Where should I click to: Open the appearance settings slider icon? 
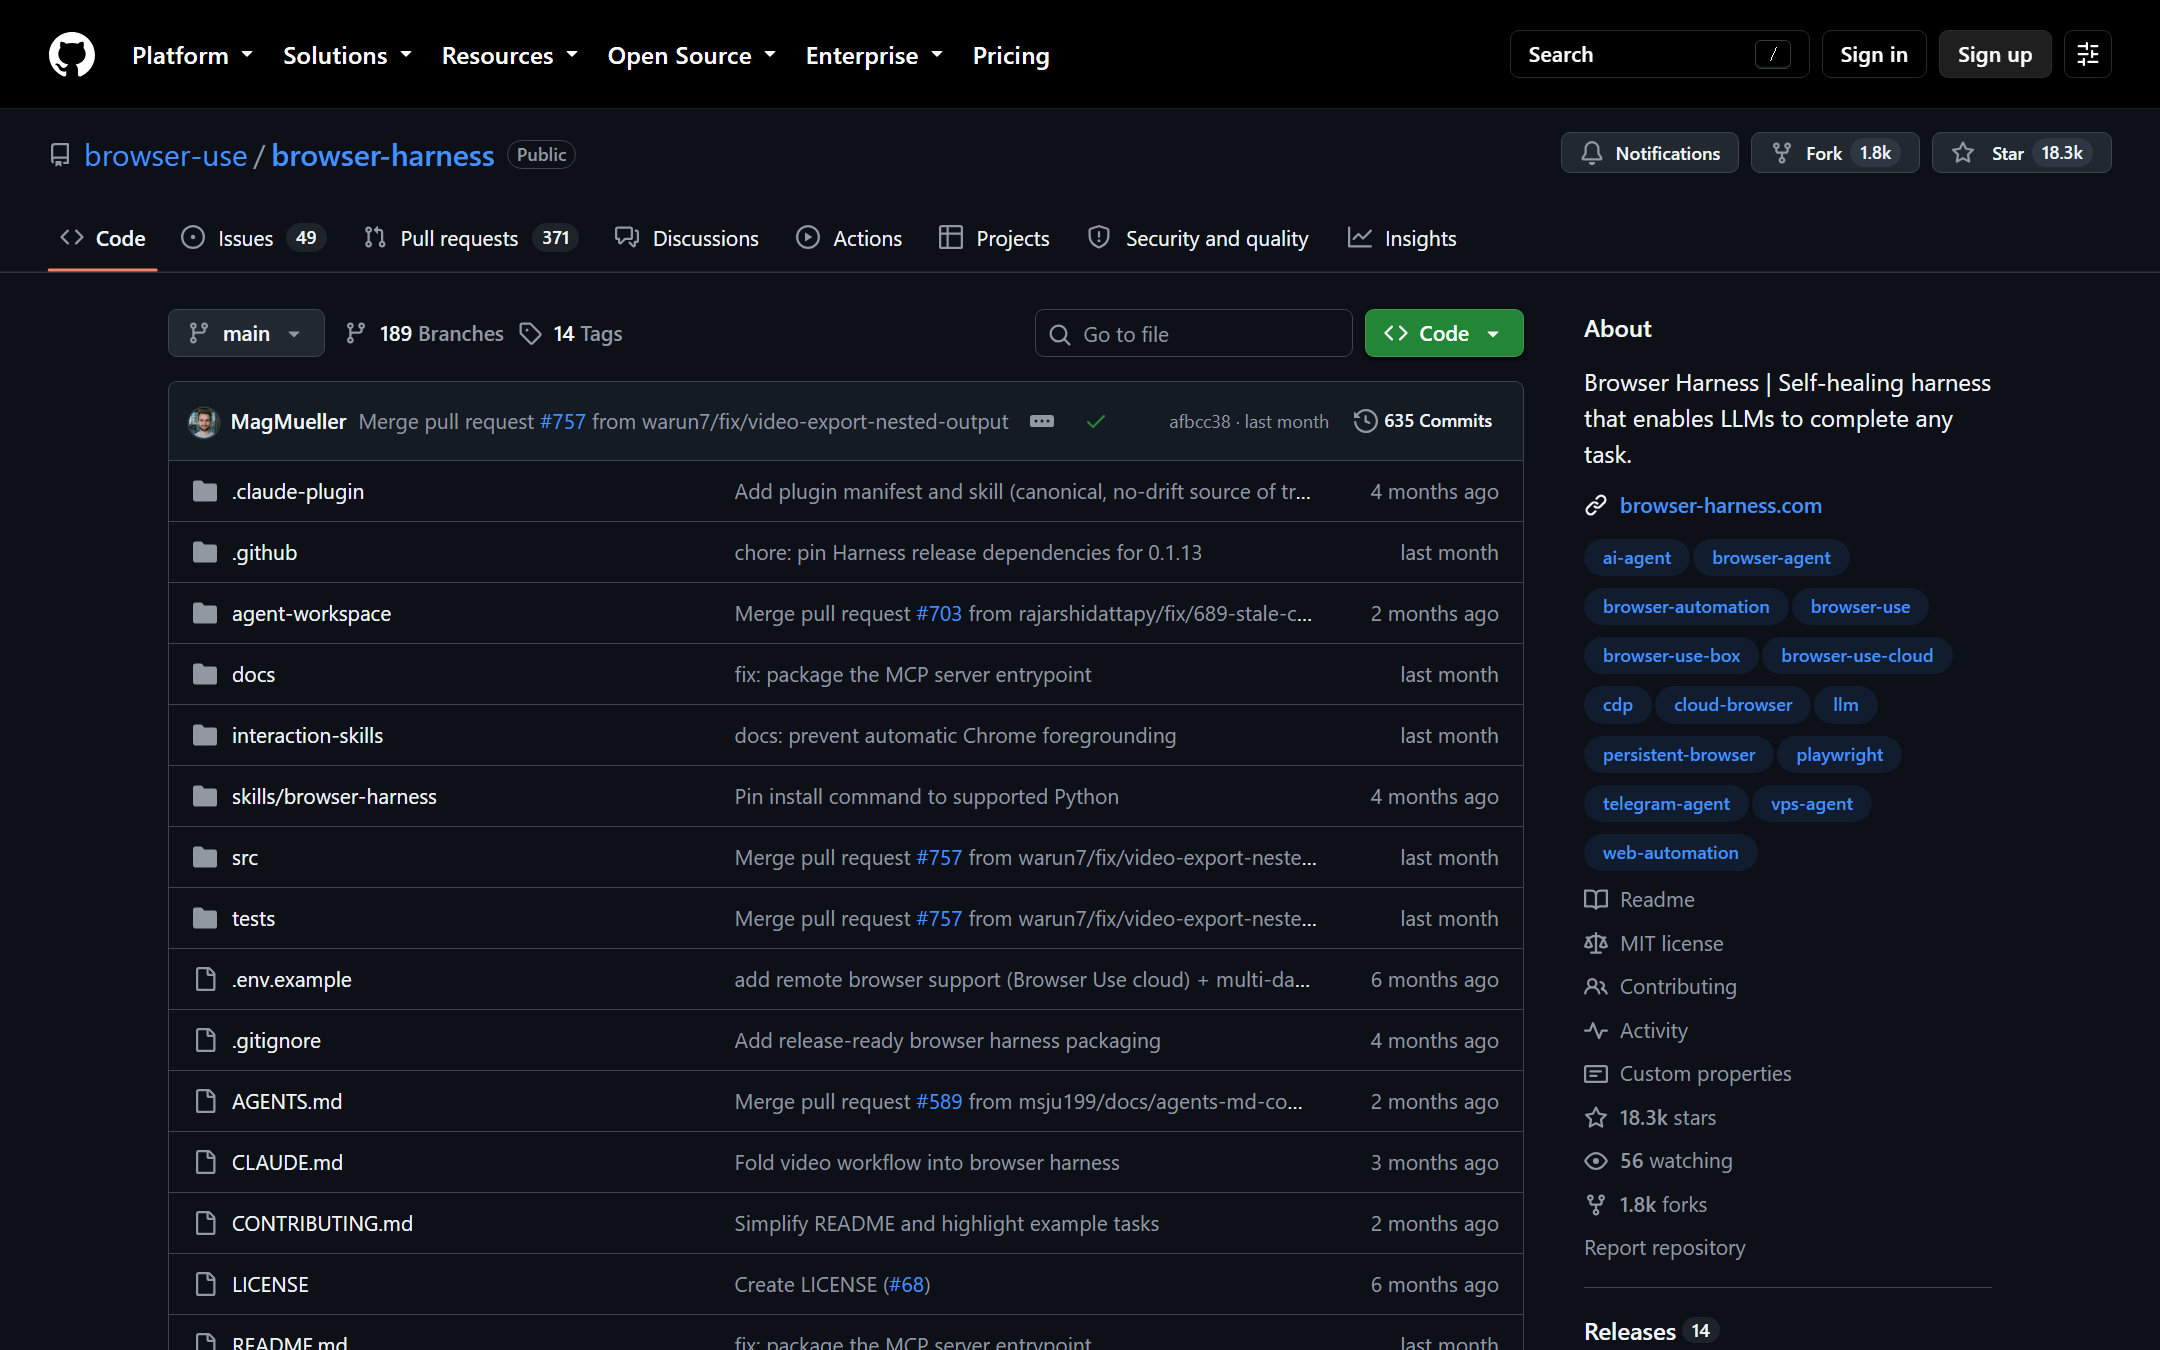click(x=2088, y=54)
